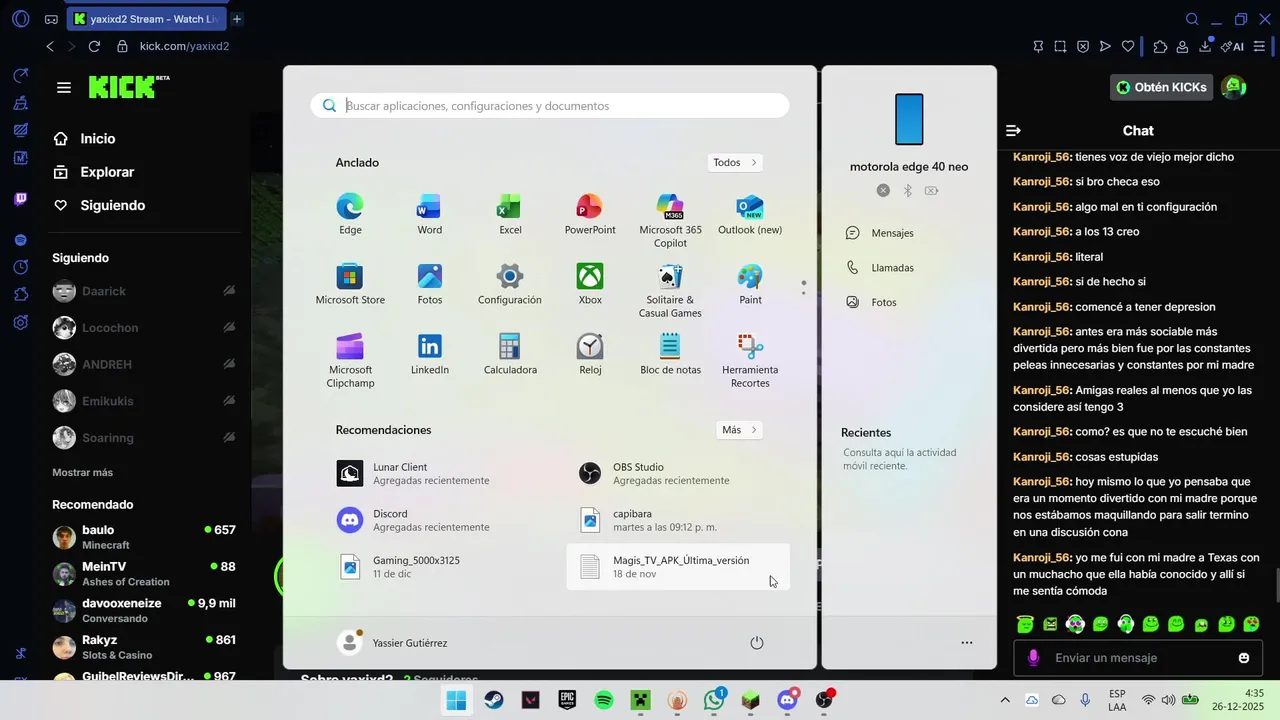Open MeinTV Ashes of Creation channel

(144, 574)
